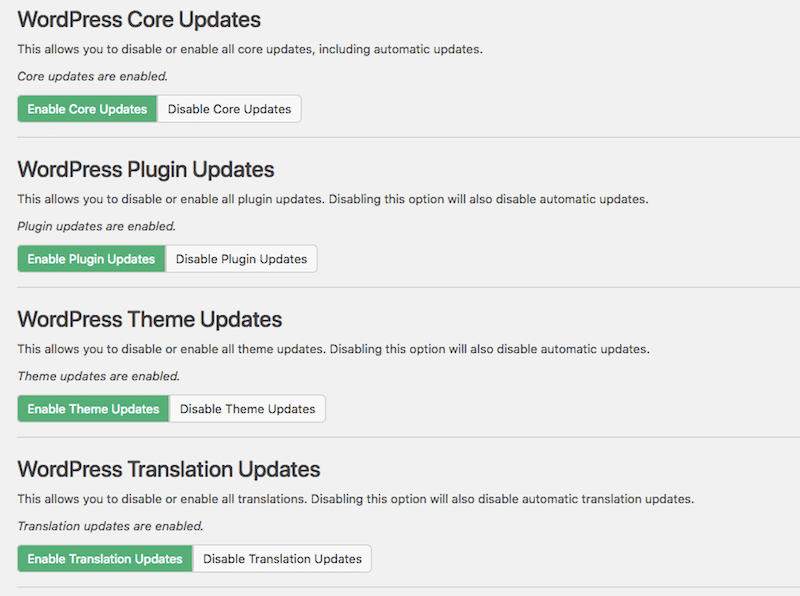The width and height of the screenshot is (800, 596).
Task: Click 'Plugin updates are enabled.' status text
Action: point(96,227)
